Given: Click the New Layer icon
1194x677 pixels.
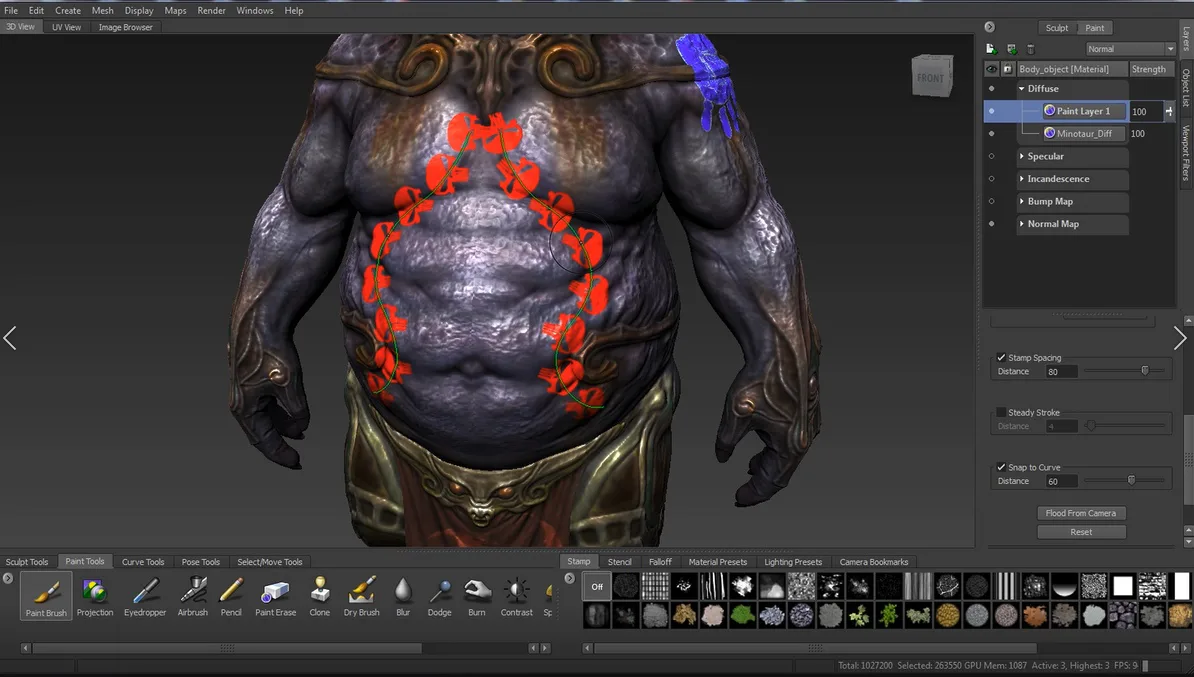Looking at the screenshot, I should [x=991, y=49].
